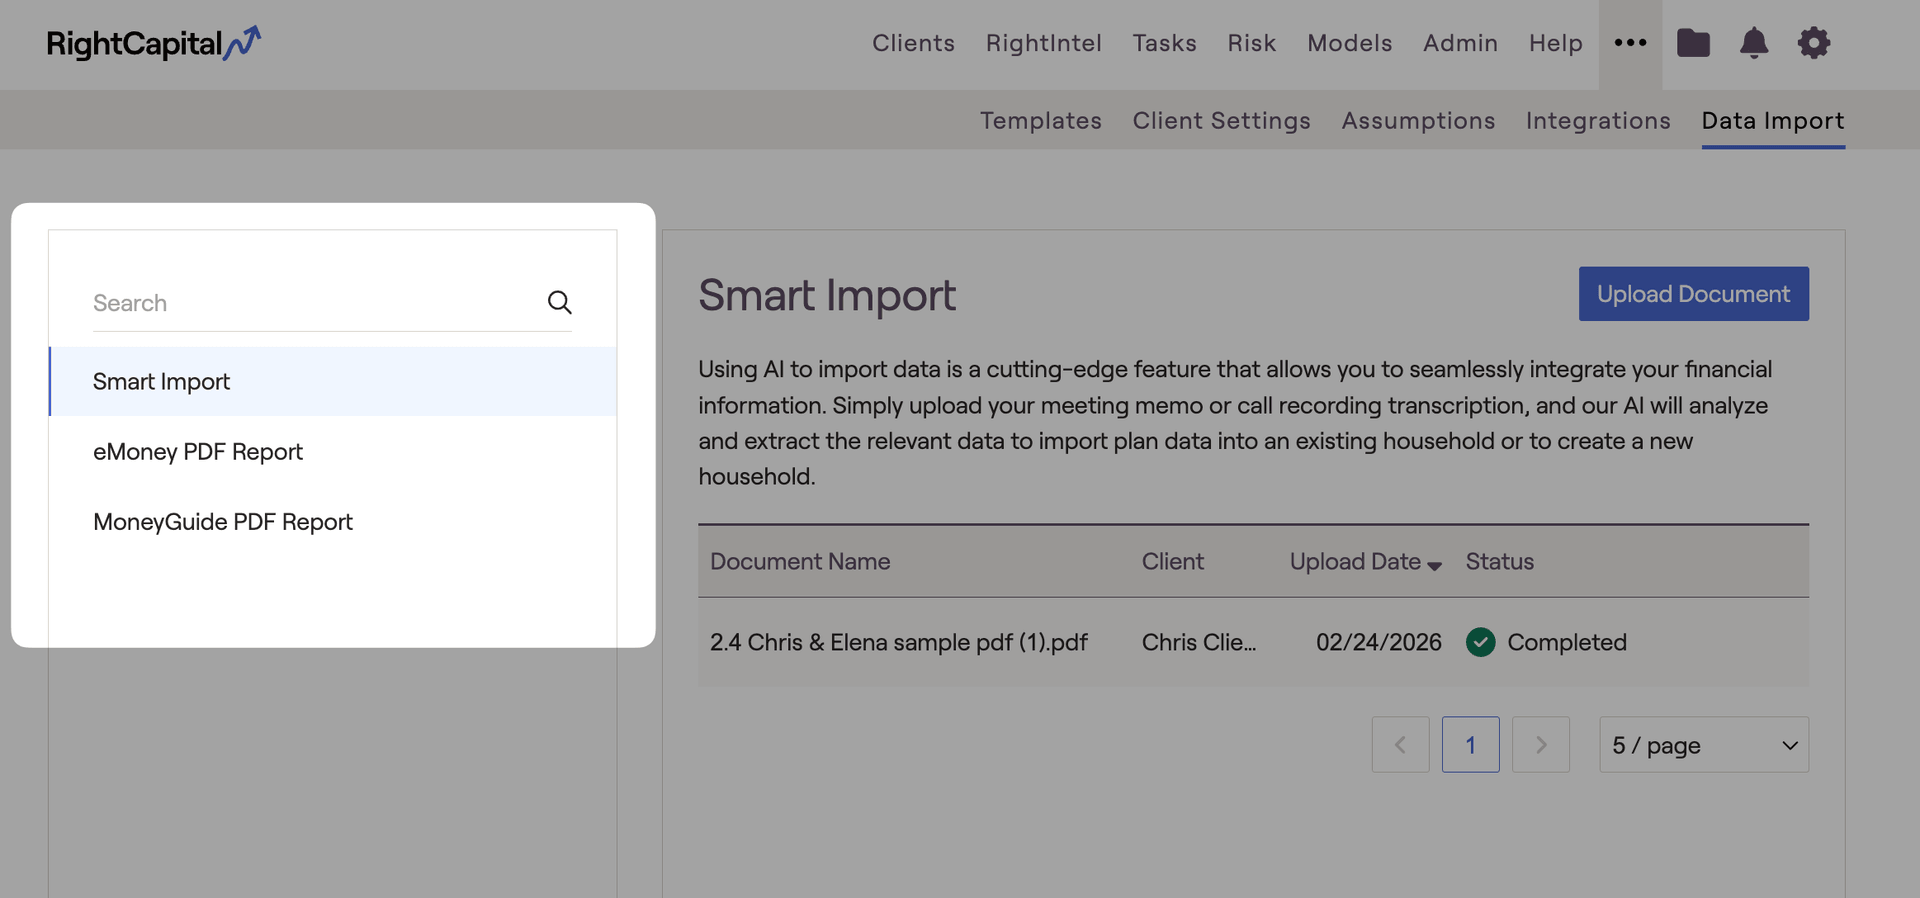
Task: Select MoneyGuide PDF Report option
Action: click(x=223, y=522)
